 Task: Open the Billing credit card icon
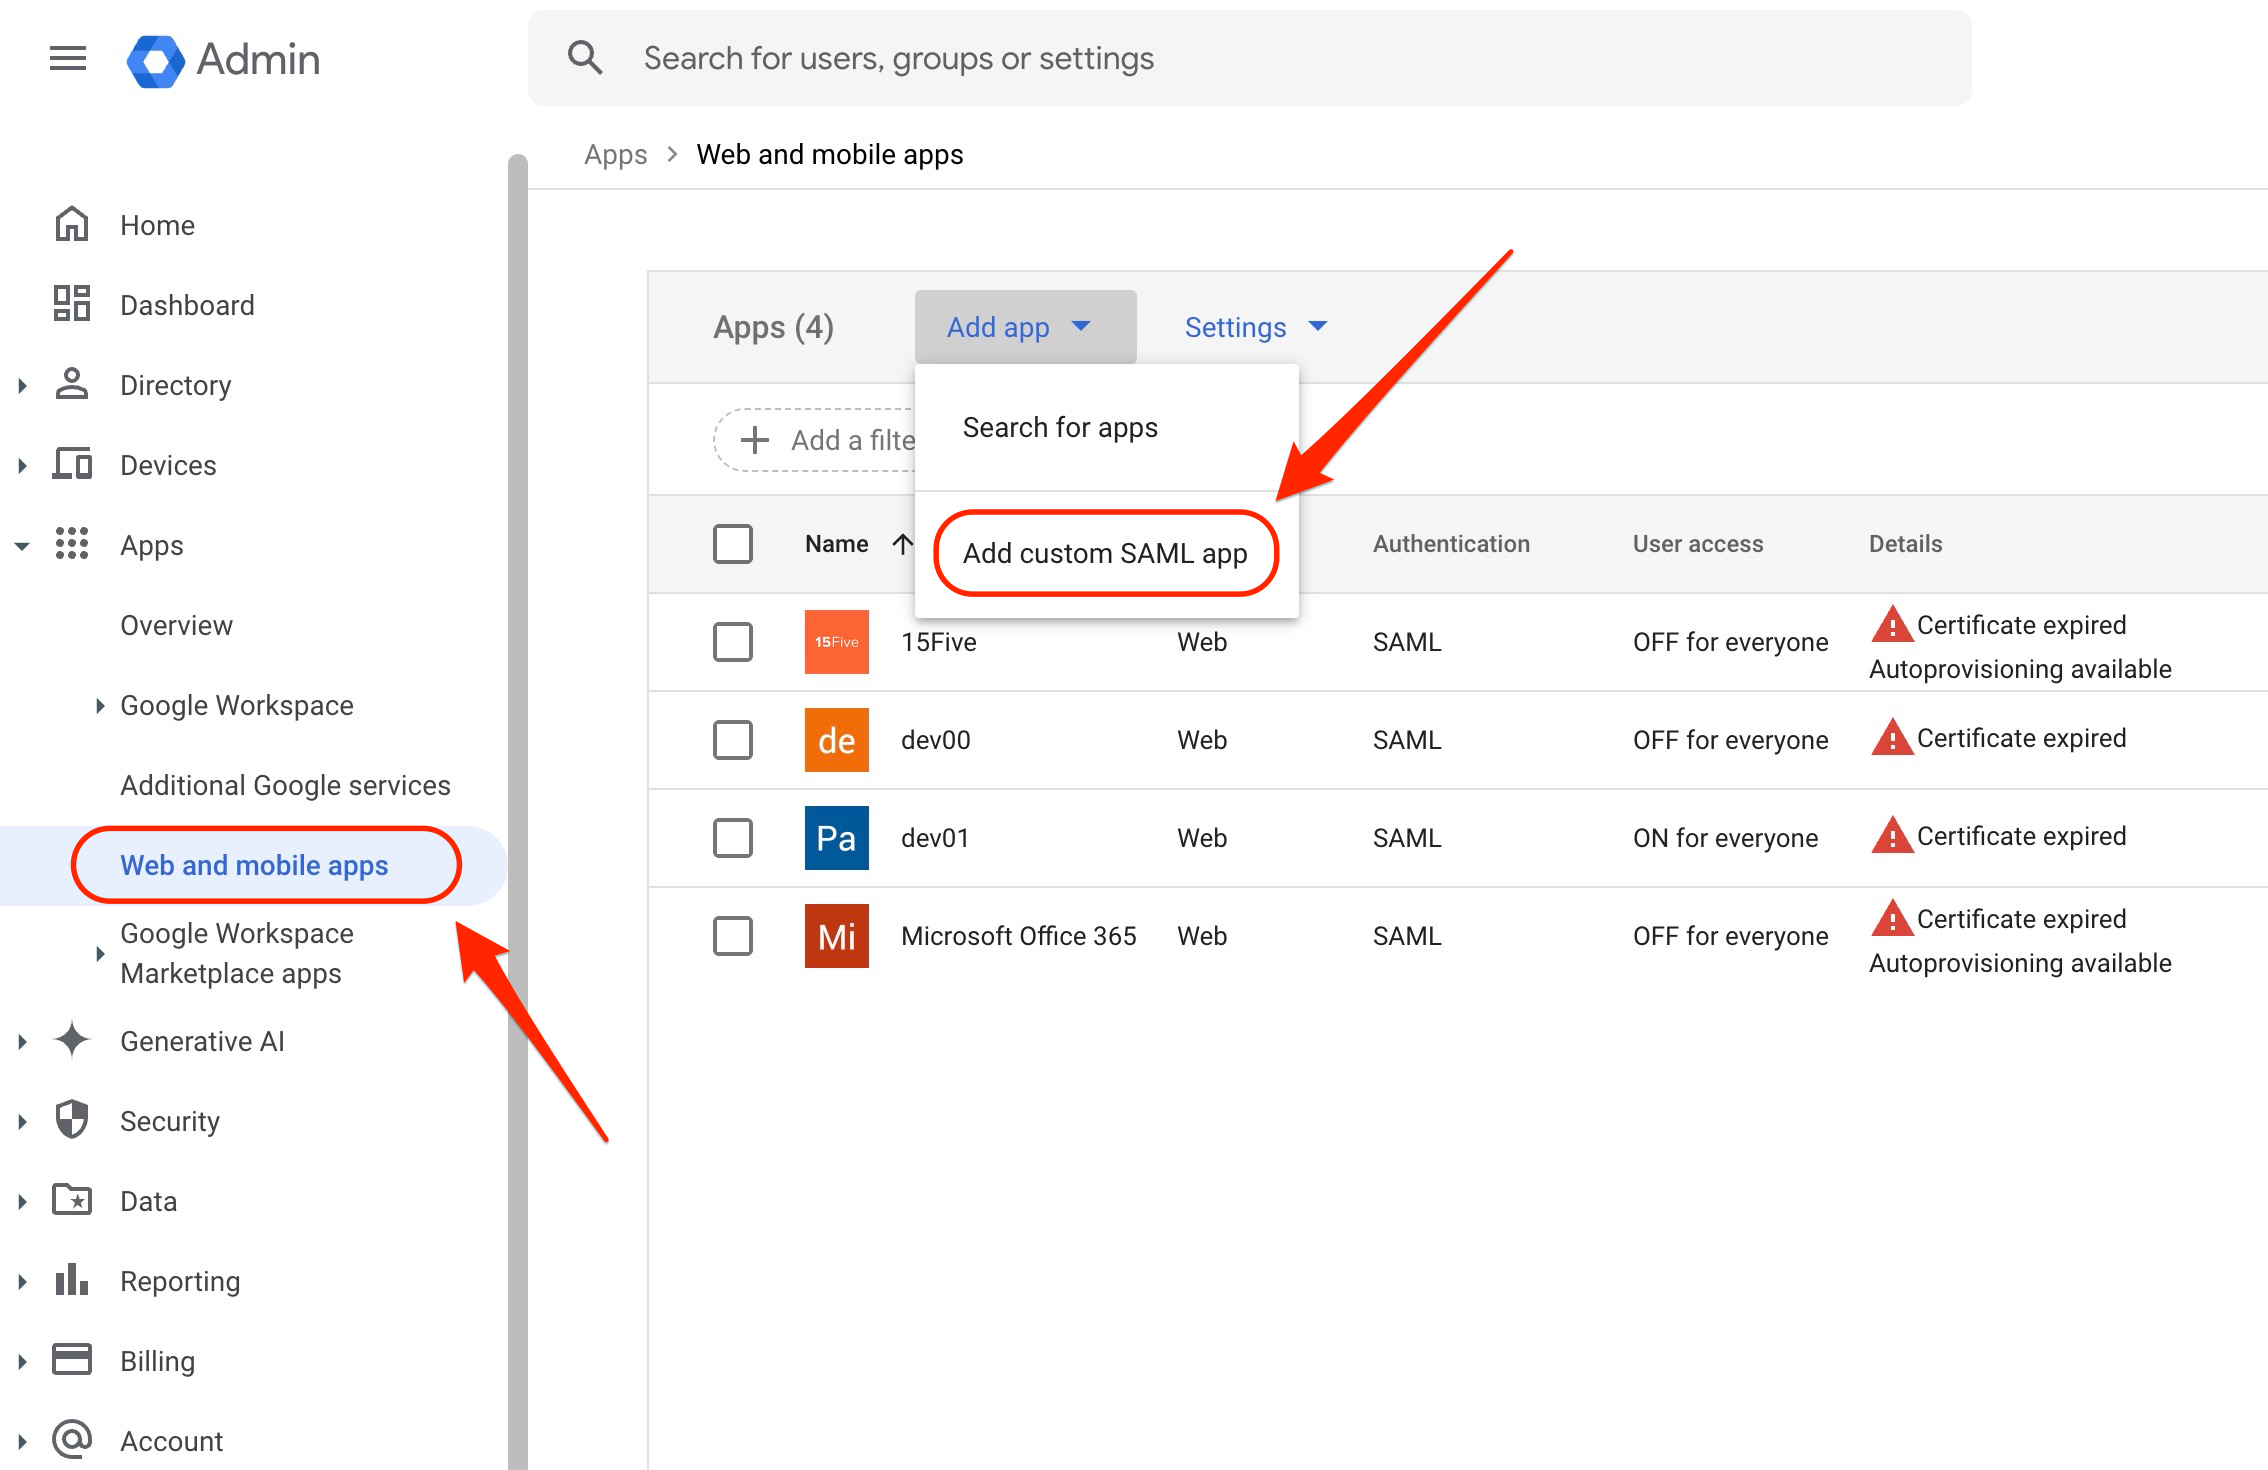72,1360
